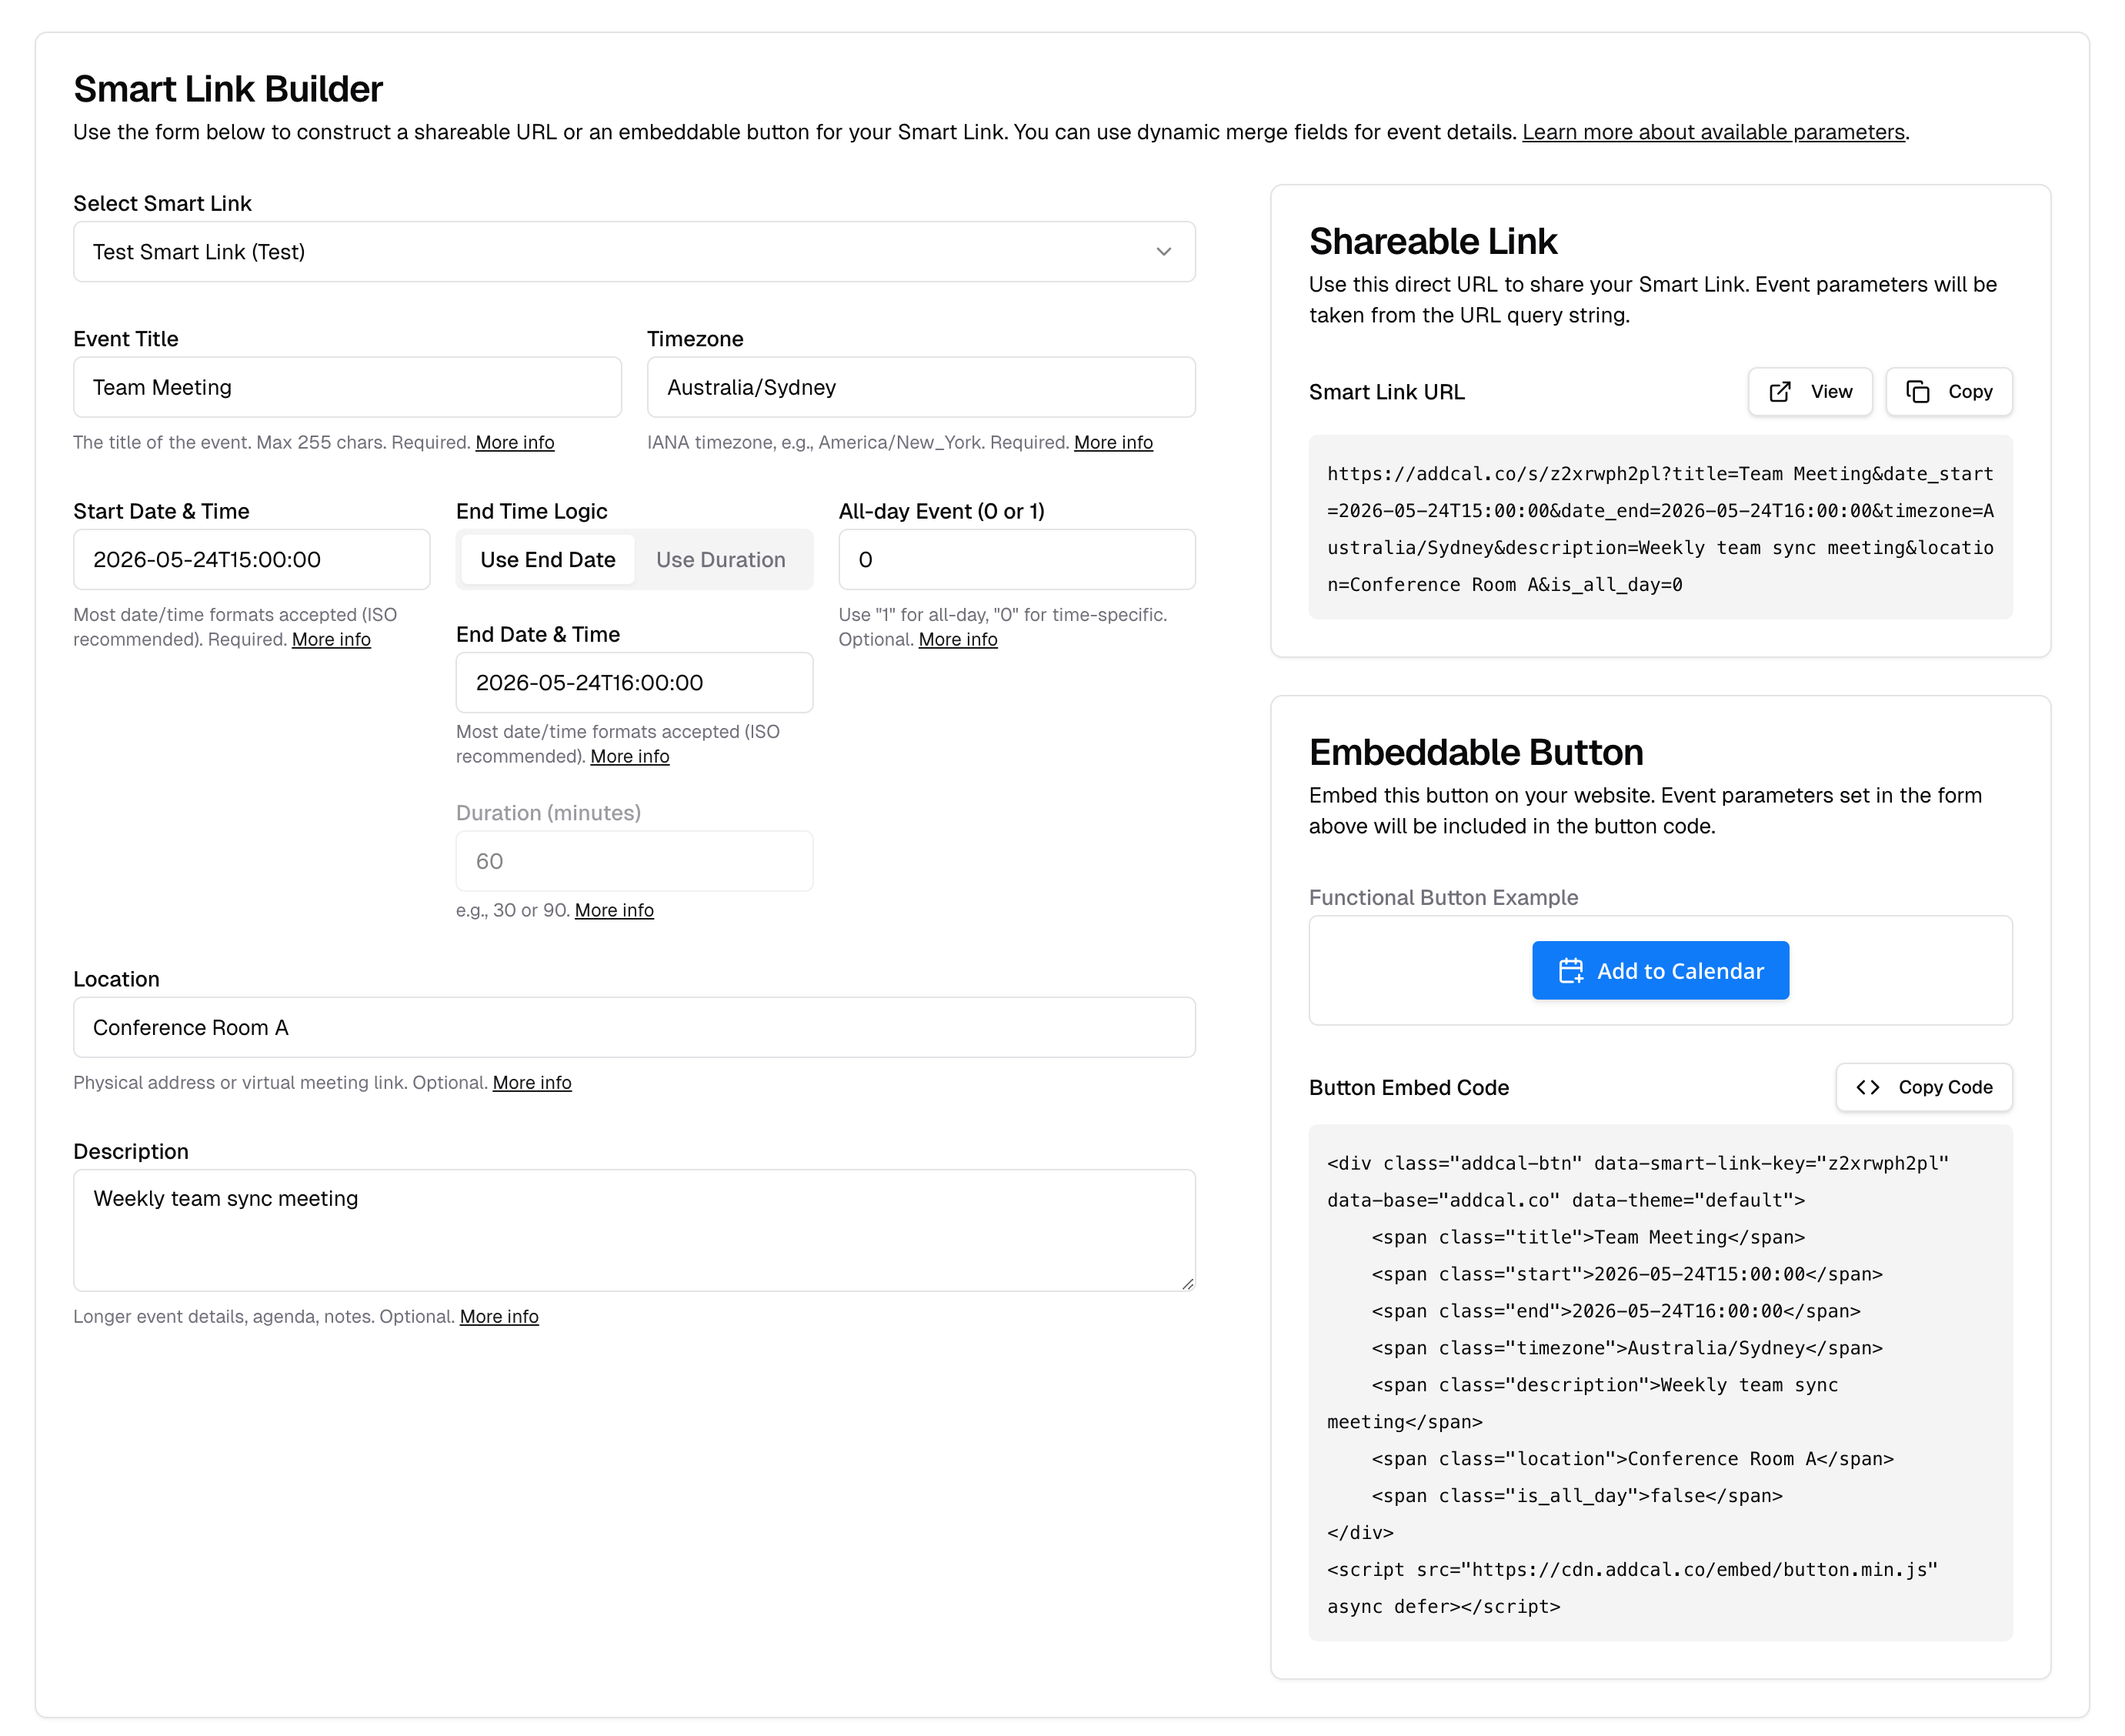Click the Location Conference Room A field
Screen dimensions: 2125x1736
click(633, 1027)
